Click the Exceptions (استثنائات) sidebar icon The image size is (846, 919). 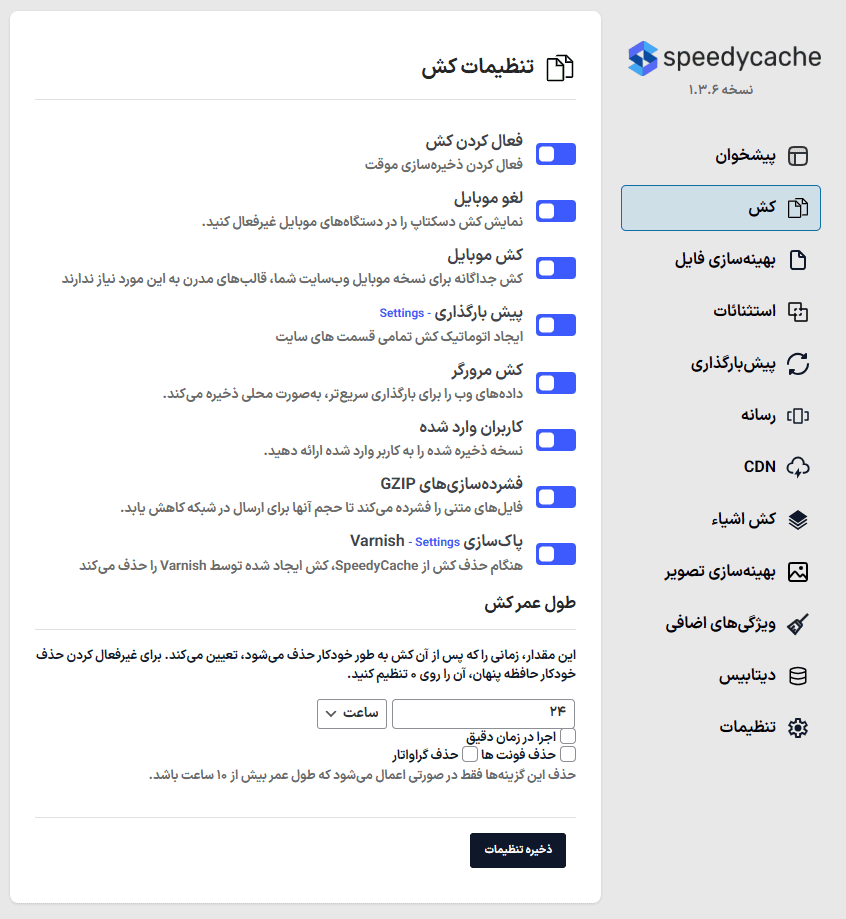pyautogui.click(x=798, y=312)
